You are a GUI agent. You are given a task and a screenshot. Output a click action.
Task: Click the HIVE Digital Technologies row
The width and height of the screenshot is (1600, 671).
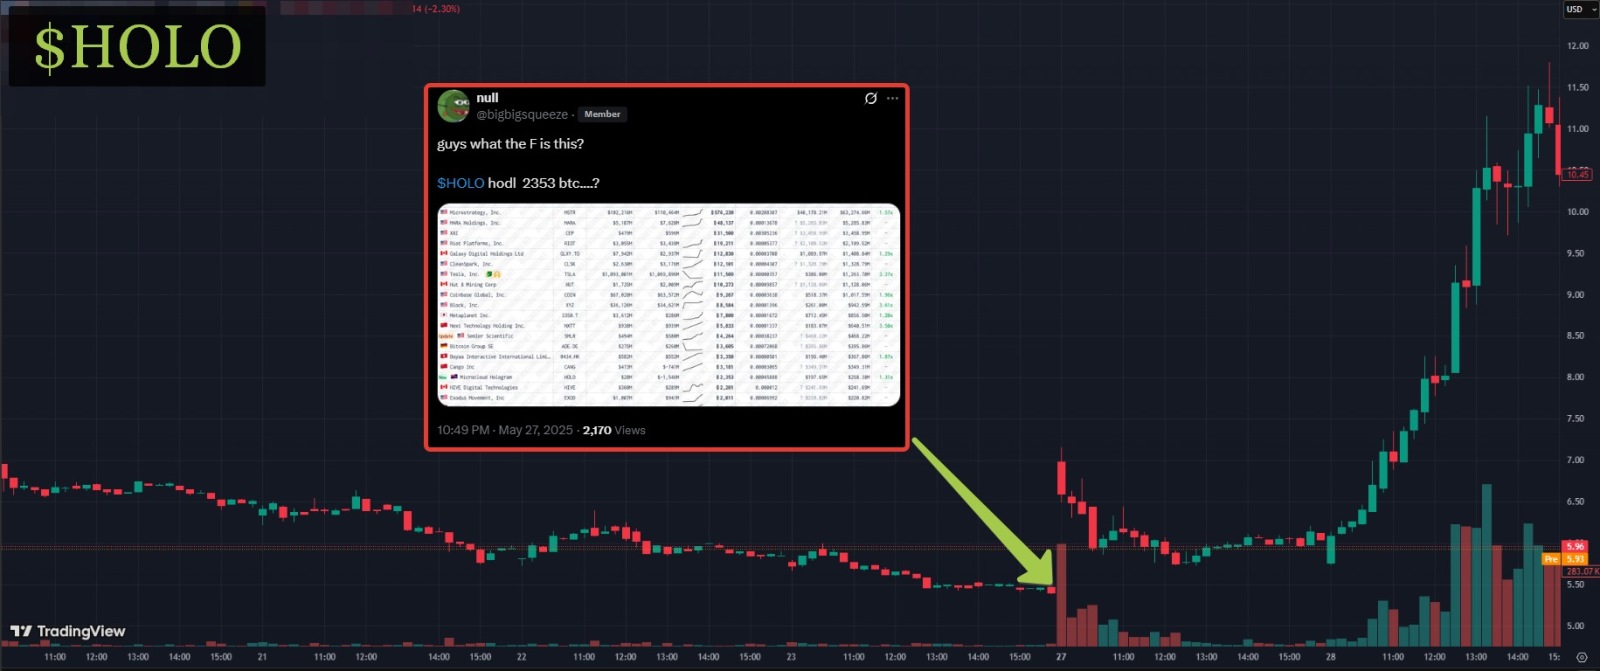[x=668, y=387]
